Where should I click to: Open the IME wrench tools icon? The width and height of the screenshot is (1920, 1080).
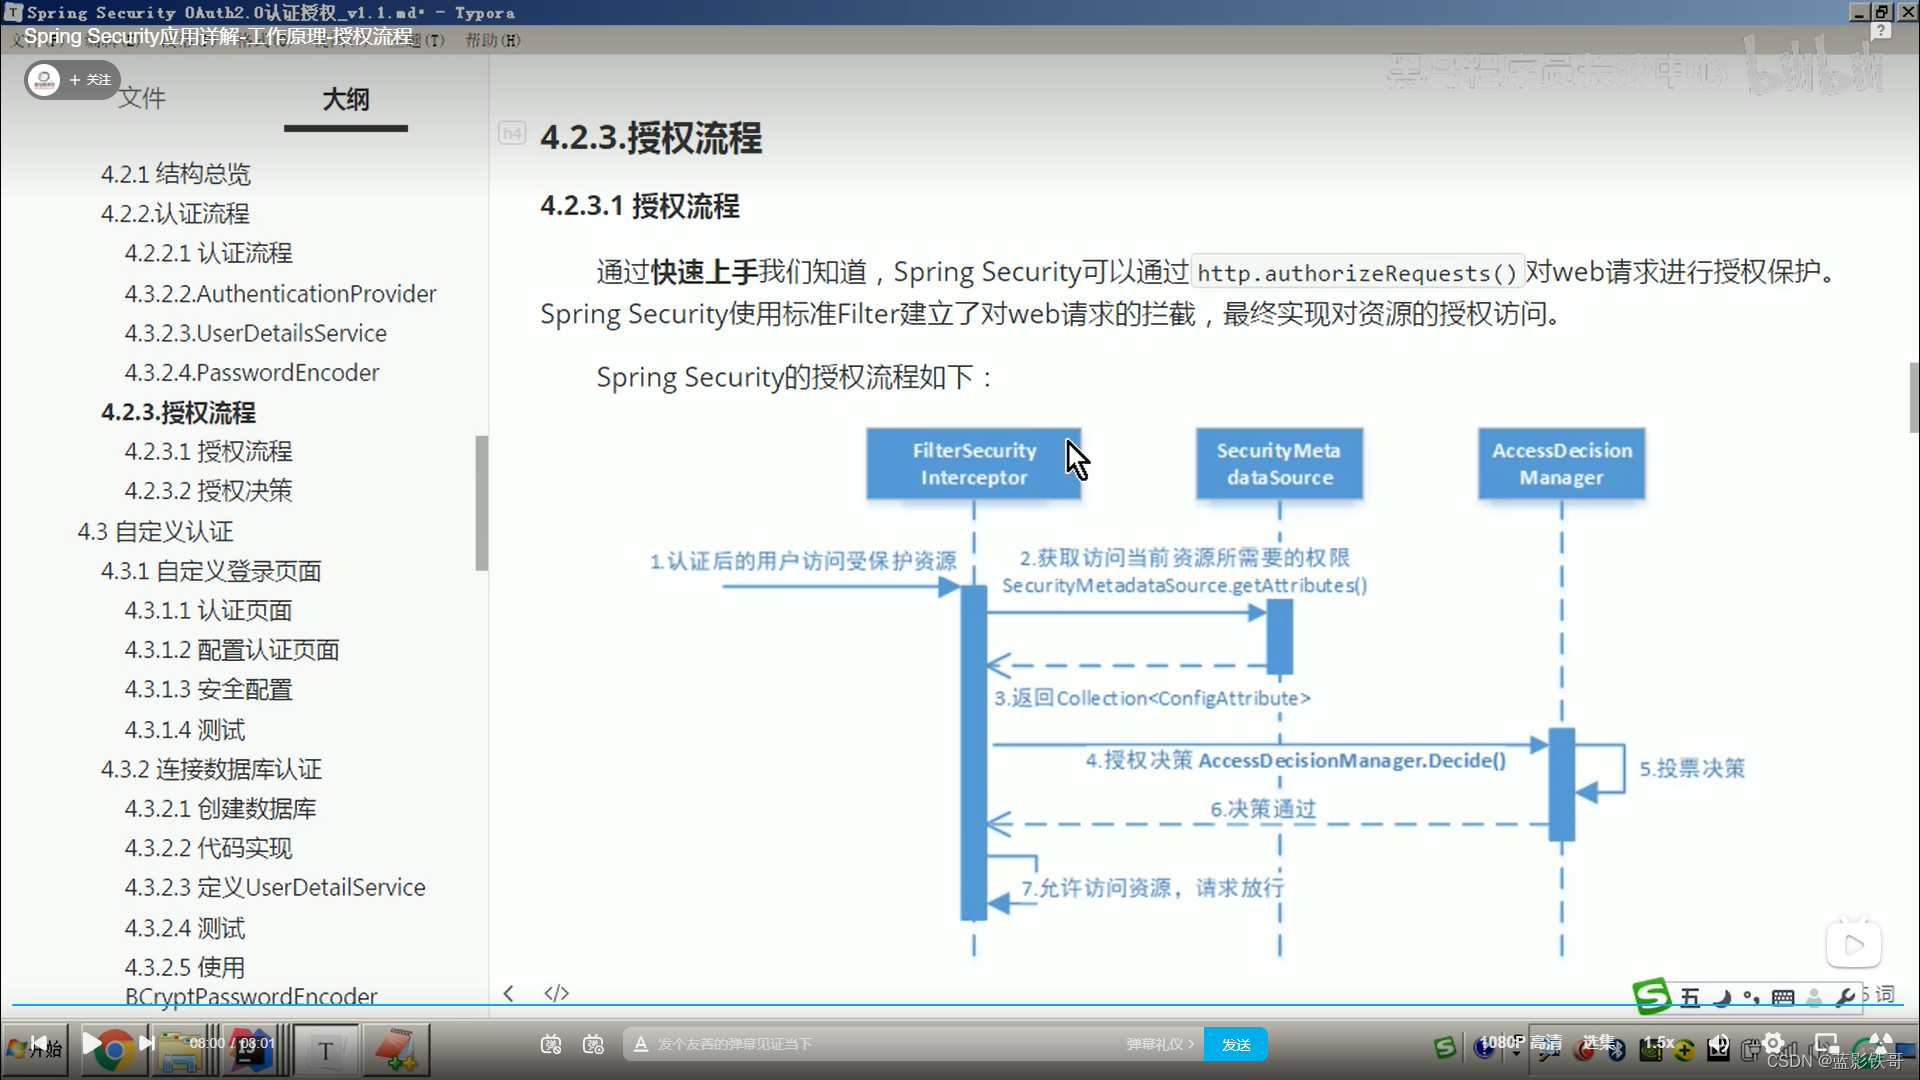click(1846, 998)
